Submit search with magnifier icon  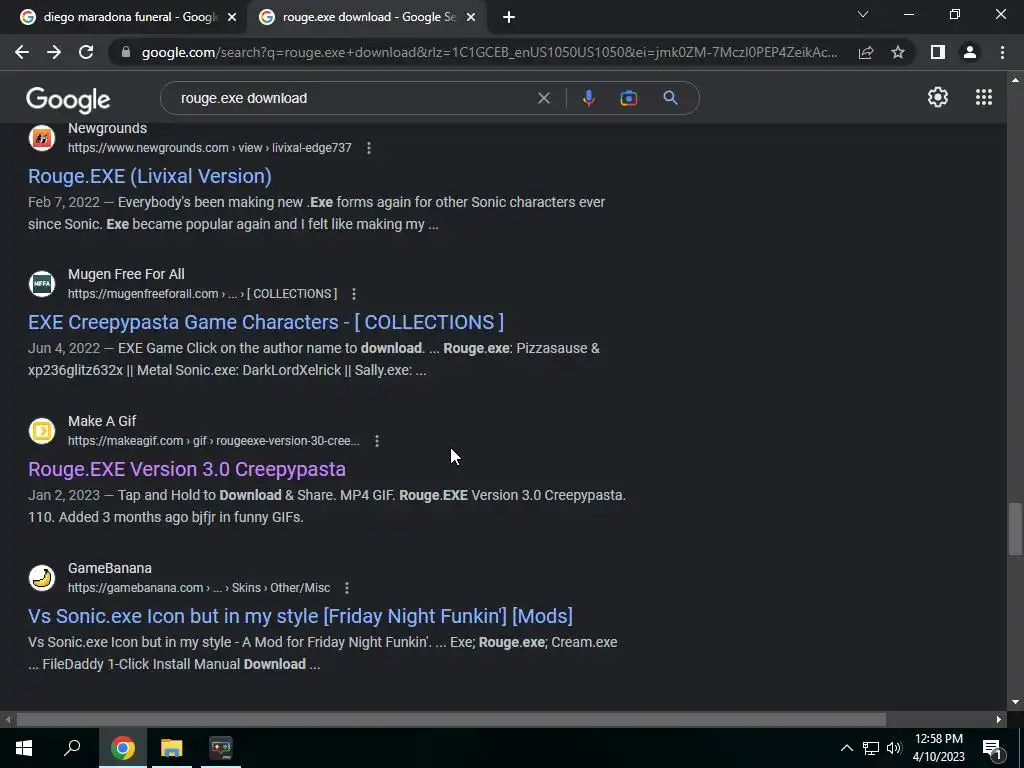click(x=670, y=98)
